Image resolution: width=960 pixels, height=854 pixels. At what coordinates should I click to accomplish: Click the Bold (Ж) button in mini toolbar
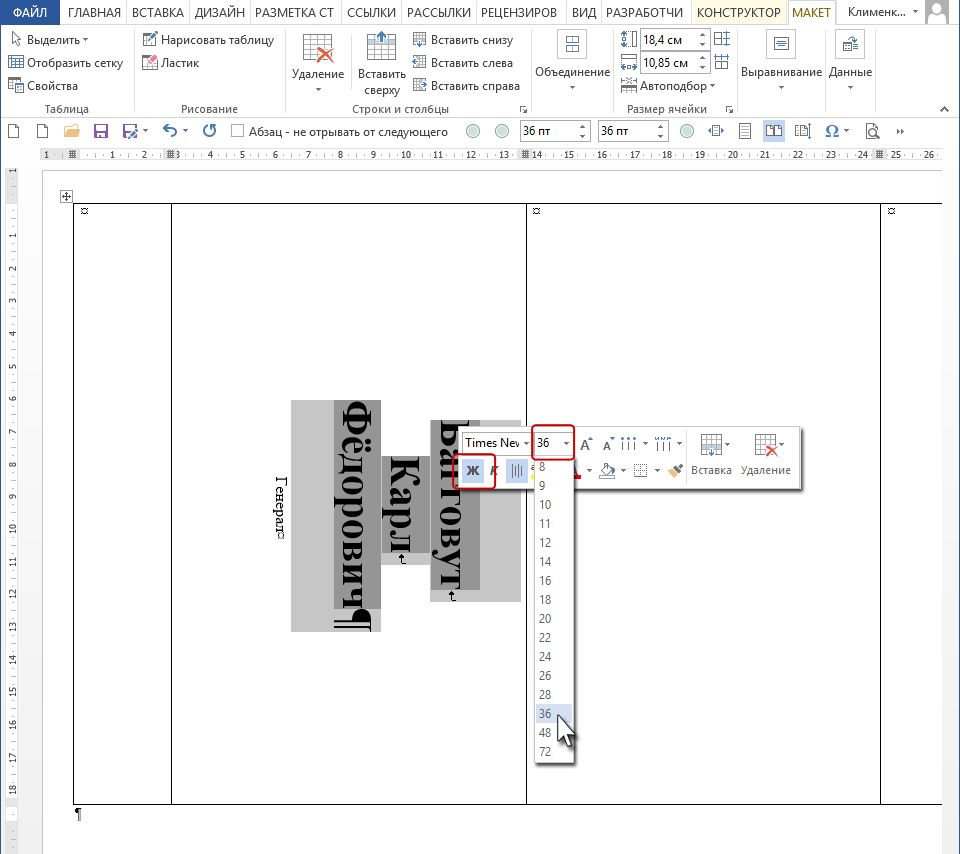[473, 470]
